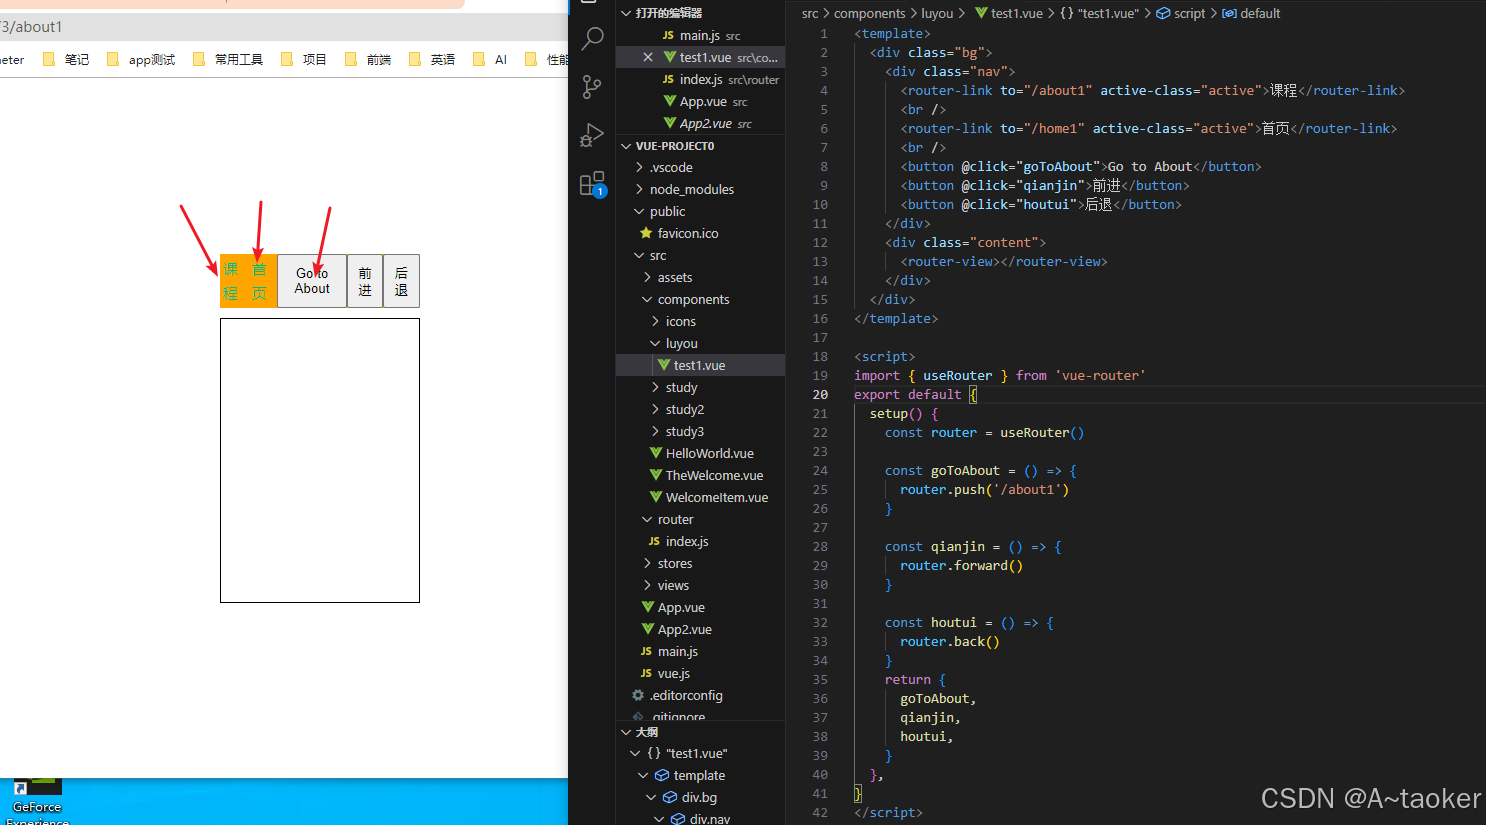1486x825 pixels.
Task: Open WelcomeItem.vue in explorer
Action: pyautogui.click(x=700, y=497)
